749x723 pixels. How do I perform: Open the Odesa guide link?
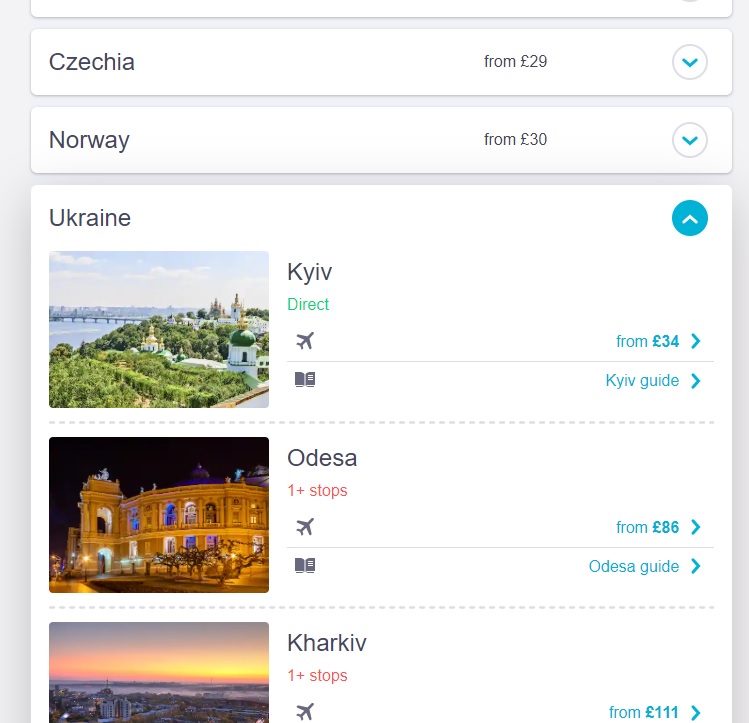click(x=633, y=566)
